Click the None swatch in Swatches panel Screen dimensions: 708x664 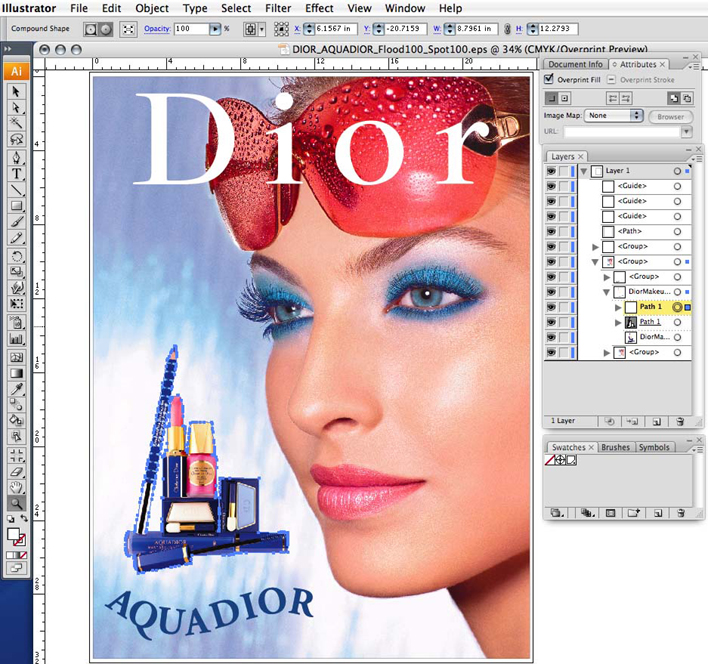(550, 460)
